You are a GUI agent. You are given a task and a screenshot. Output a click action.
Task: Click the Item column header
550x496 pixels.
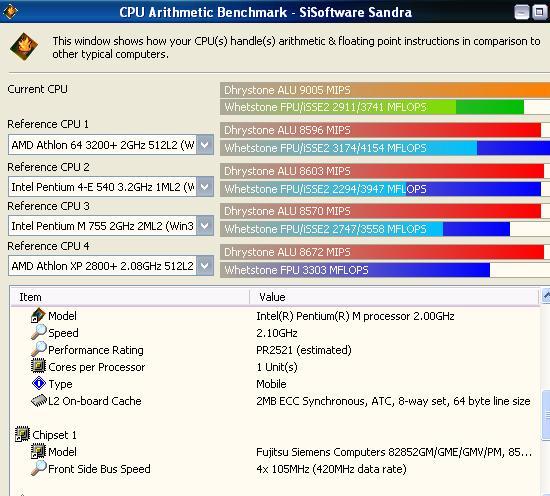pos(130,297)
